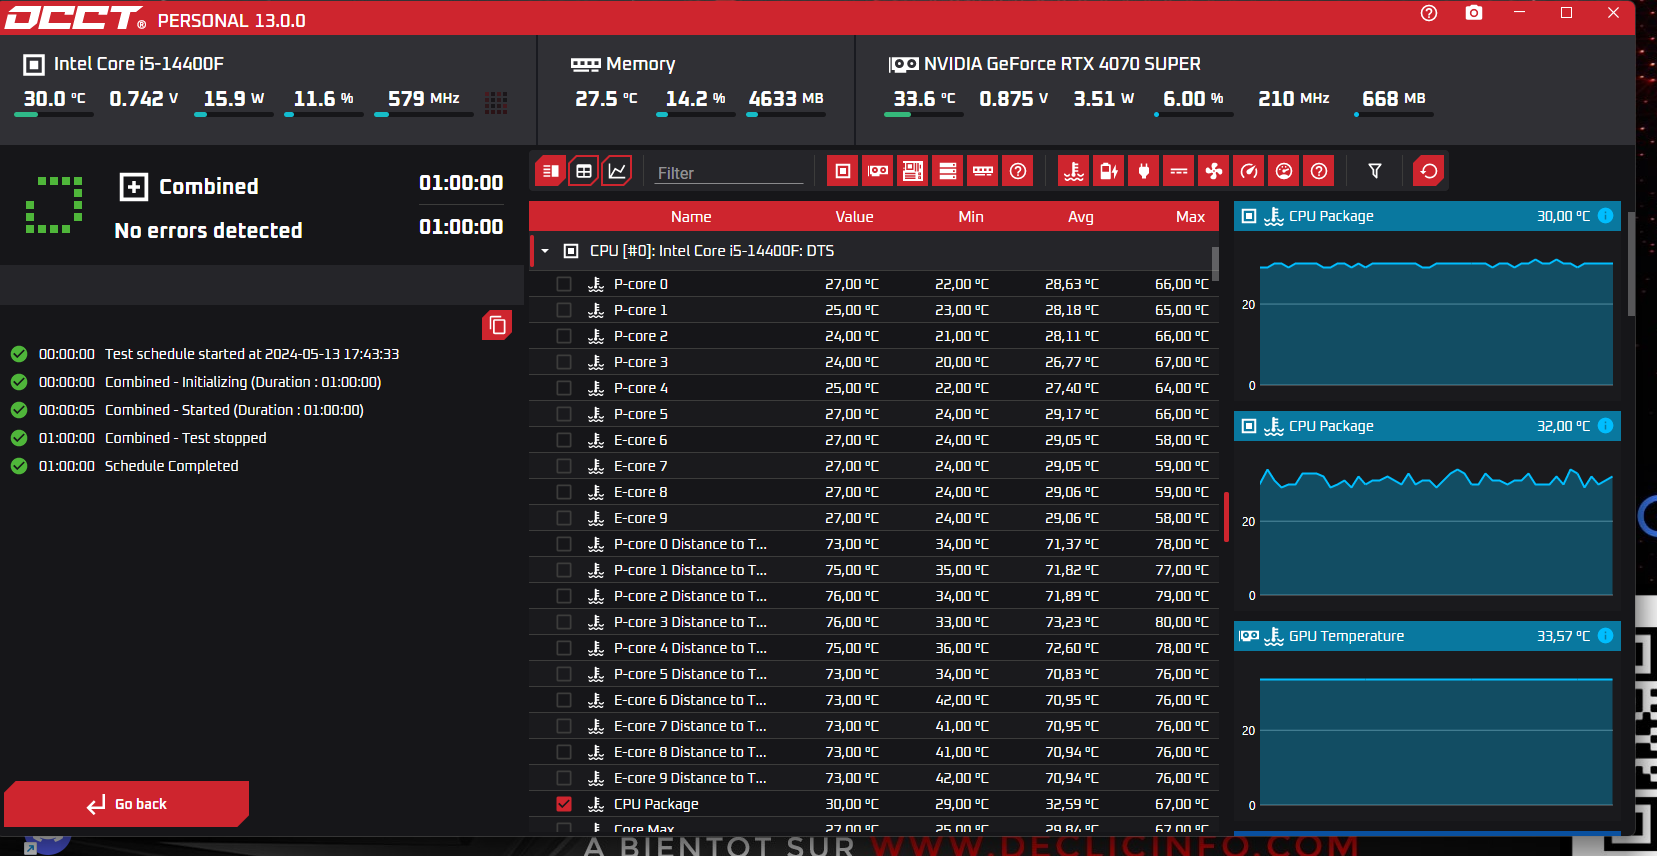This screenshot has width=1657, height=856.
Task: Click into the Filter text field
Action: [x=729, y=173]
